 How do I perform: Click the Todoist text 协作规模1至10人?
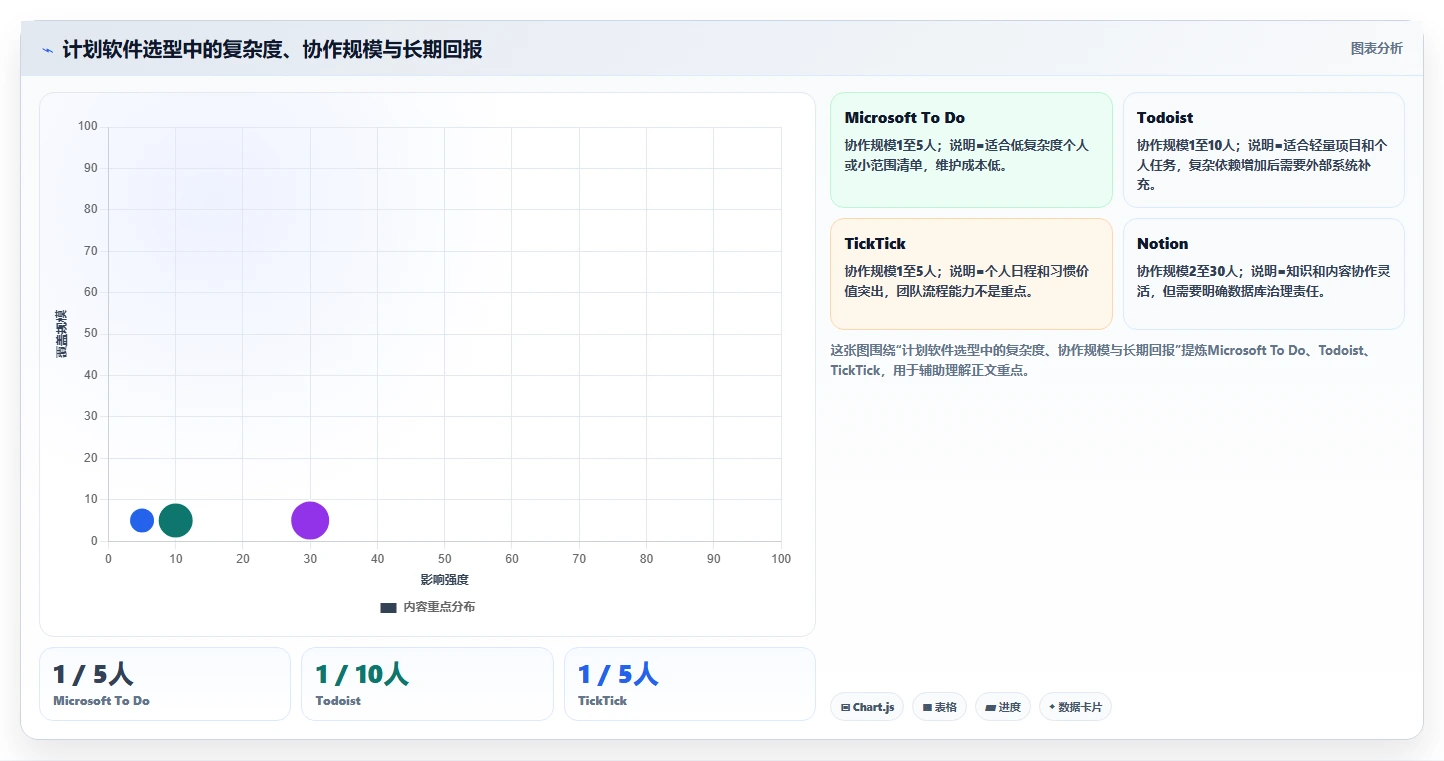(1186, 145)
